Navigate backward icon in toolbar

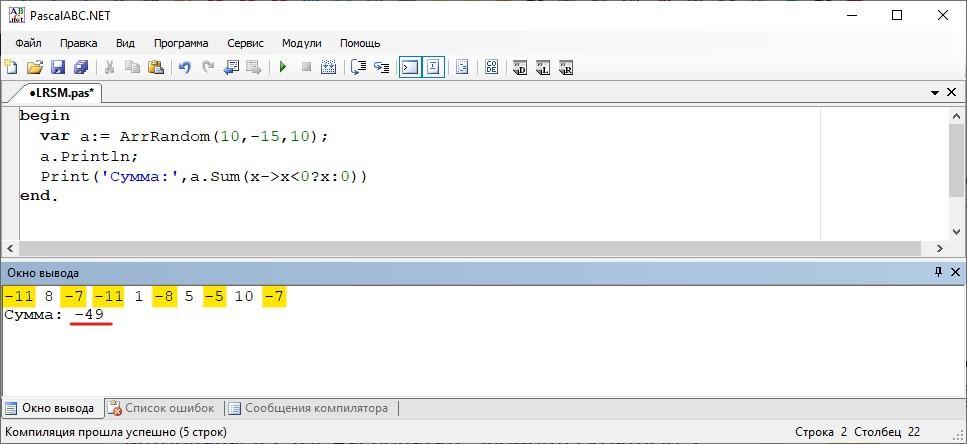pyautogui.click(x=231, y=67)
